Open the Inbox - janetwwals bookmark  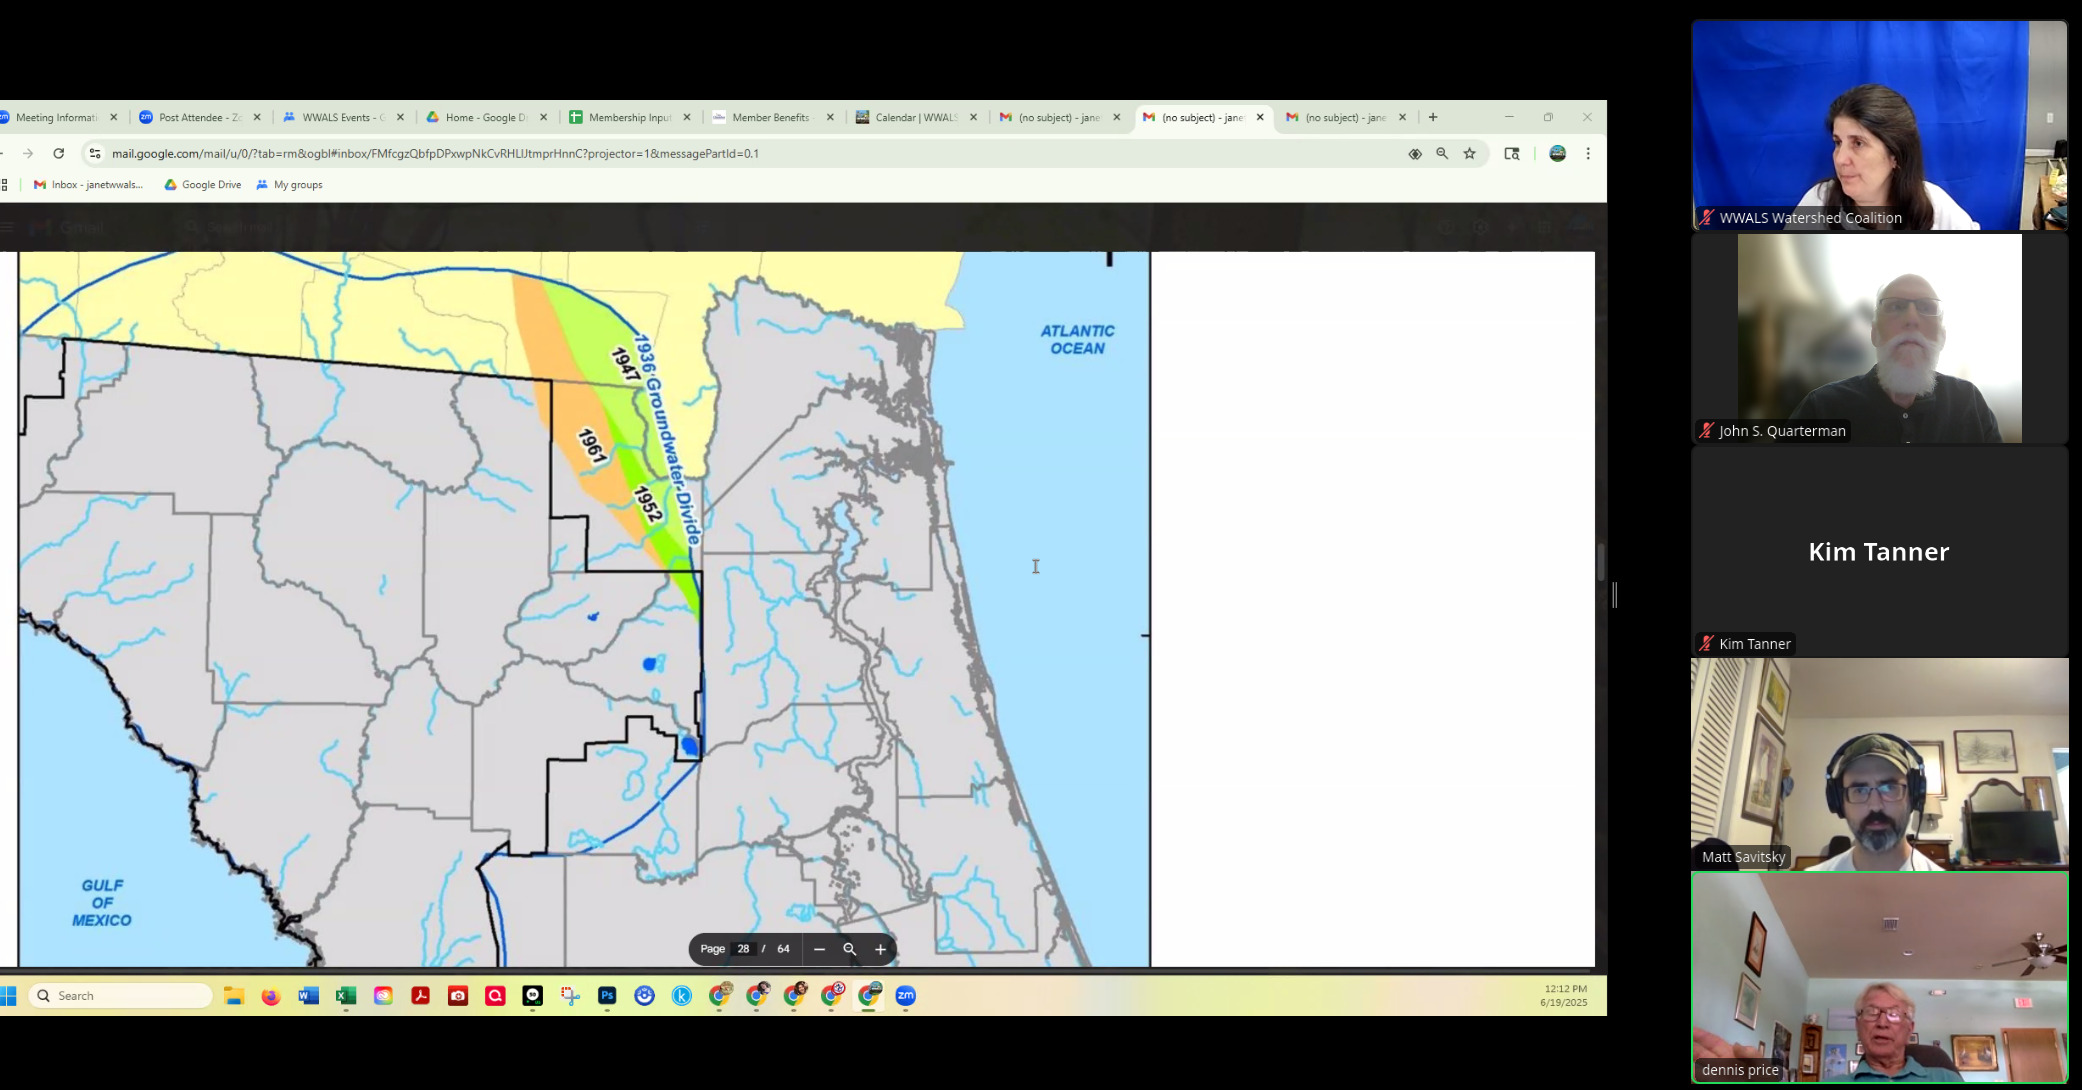[x=89, y=184]
